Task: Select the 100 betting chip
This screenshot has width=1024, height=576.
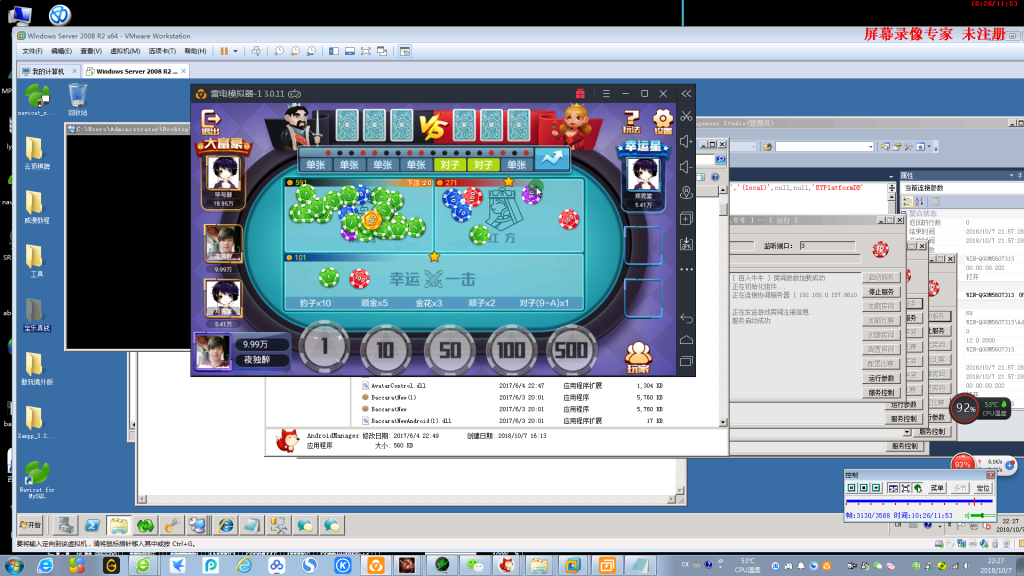Action: pyautogui.click(x=511, y=351)
